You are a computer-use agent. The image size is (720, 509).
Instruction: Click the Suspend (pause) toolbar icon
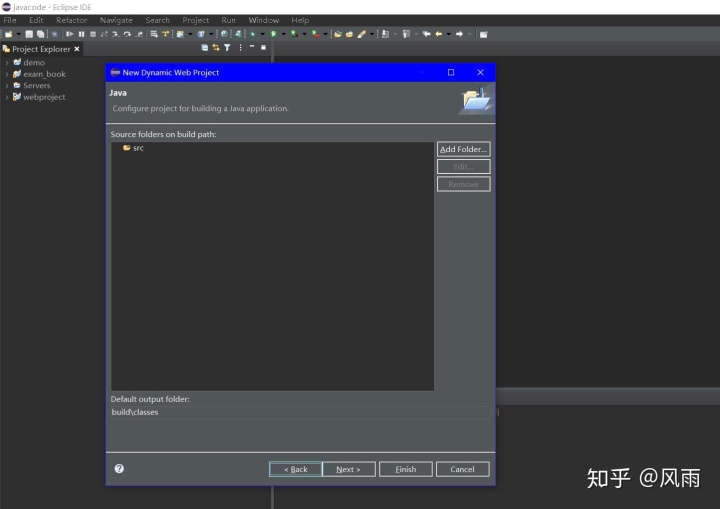pyautogui.click(x=81, y=34)
